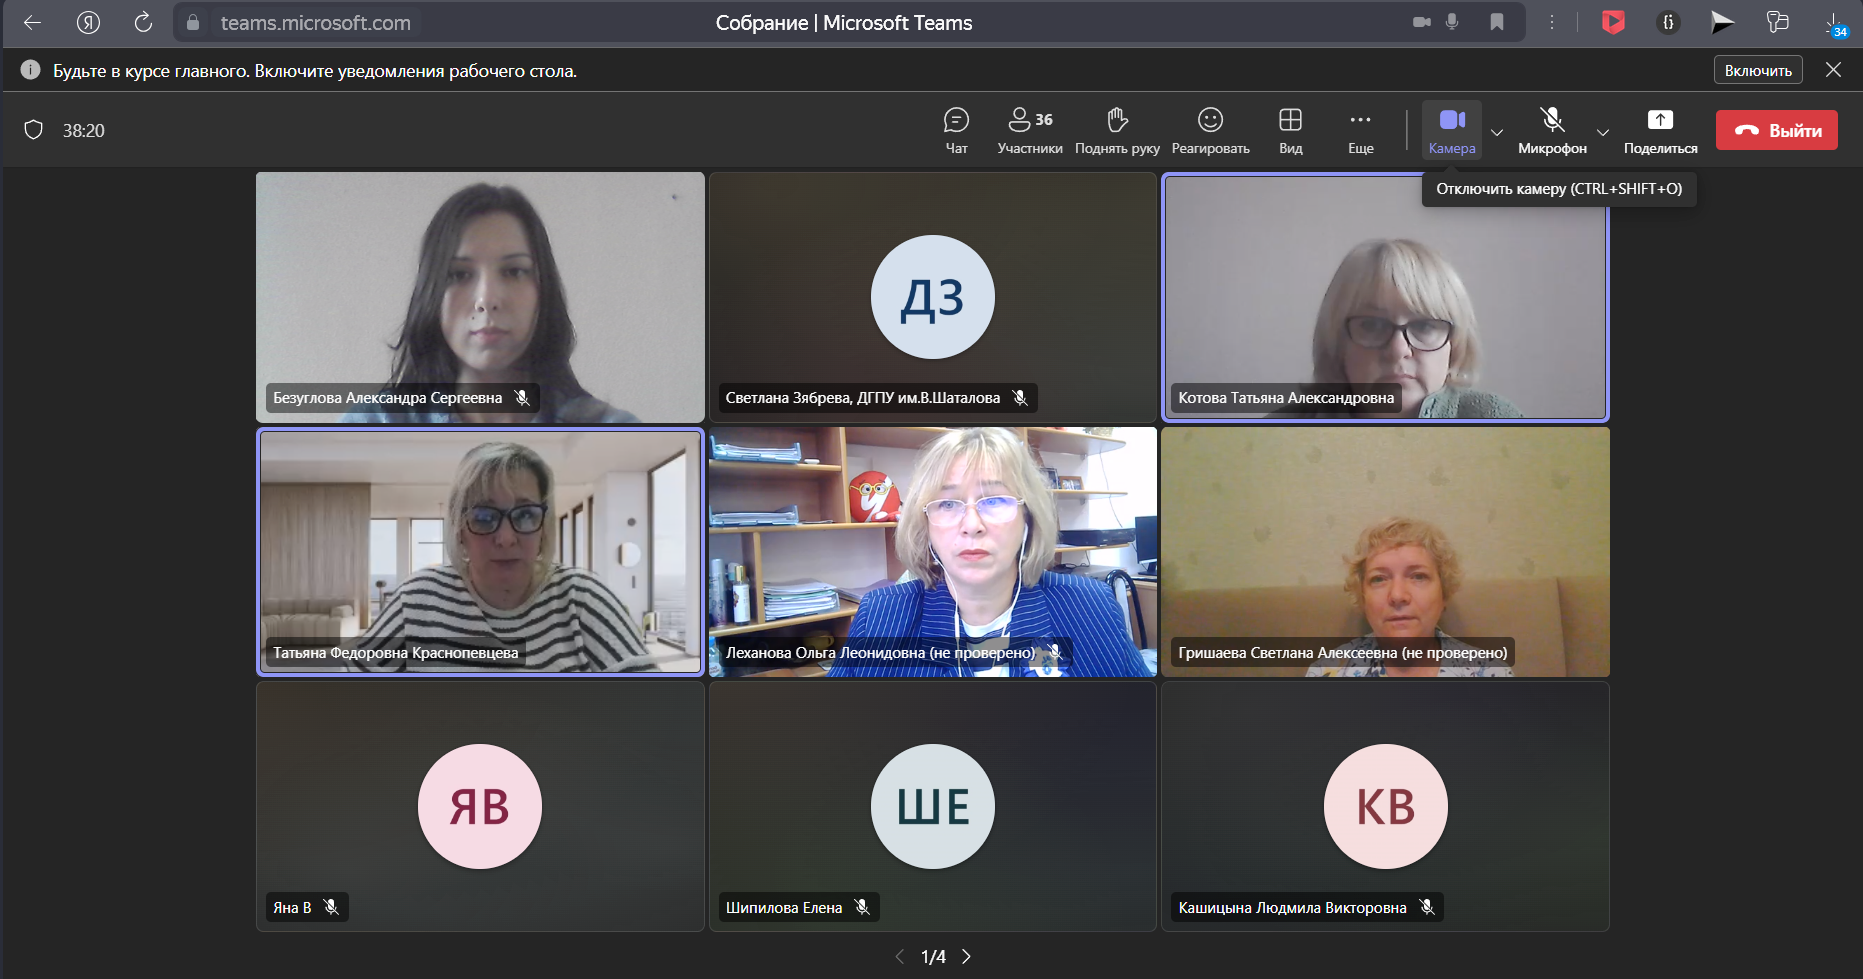Show the participants list
Viewport: 1863px width, 979px height.
(1029, 130)
